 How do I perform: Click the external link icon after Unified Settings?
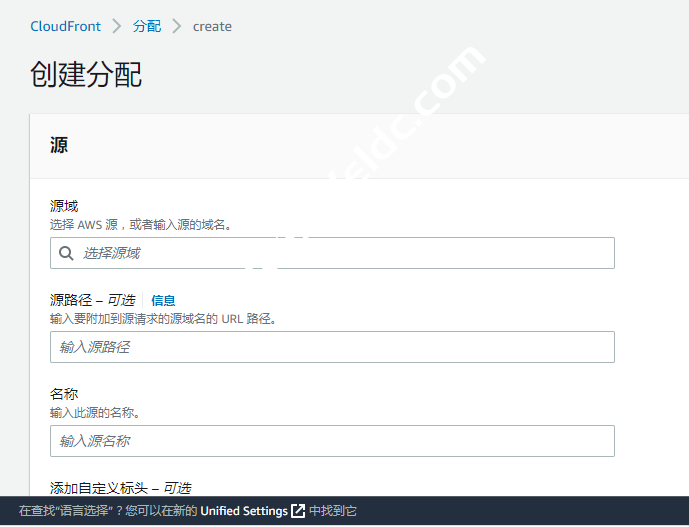pos(298,511)
